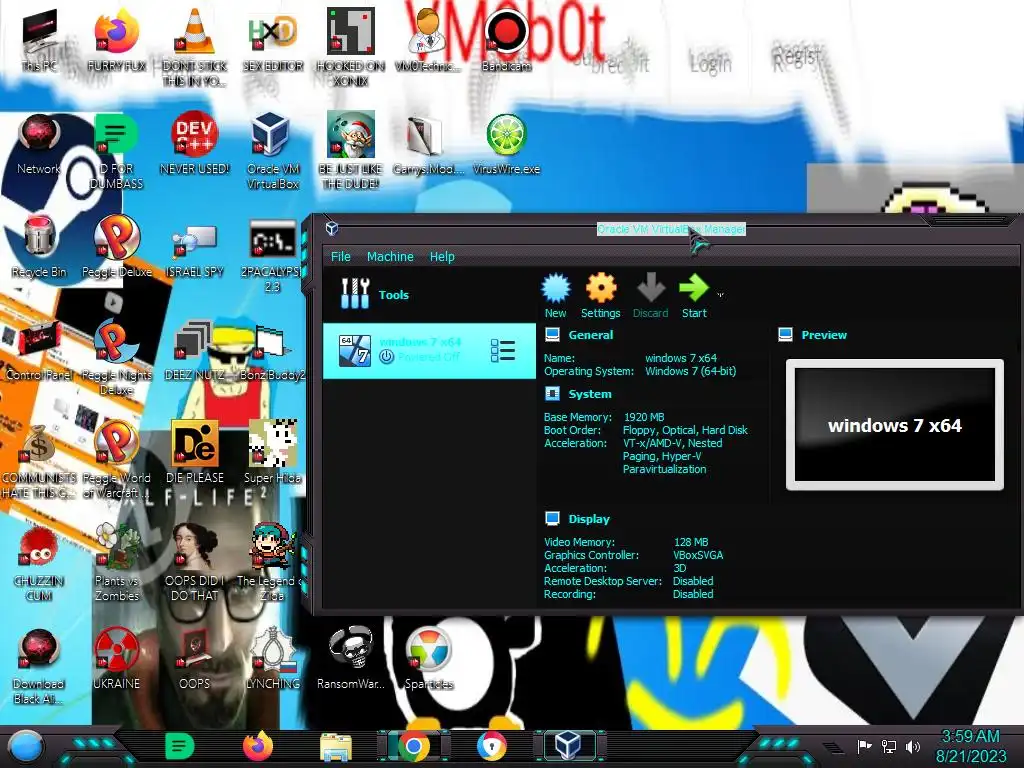Click the VBoxSVGA graphics controller value
Image resolution: width=1024 pixels, height=768 pixels.
coord(698,555)
